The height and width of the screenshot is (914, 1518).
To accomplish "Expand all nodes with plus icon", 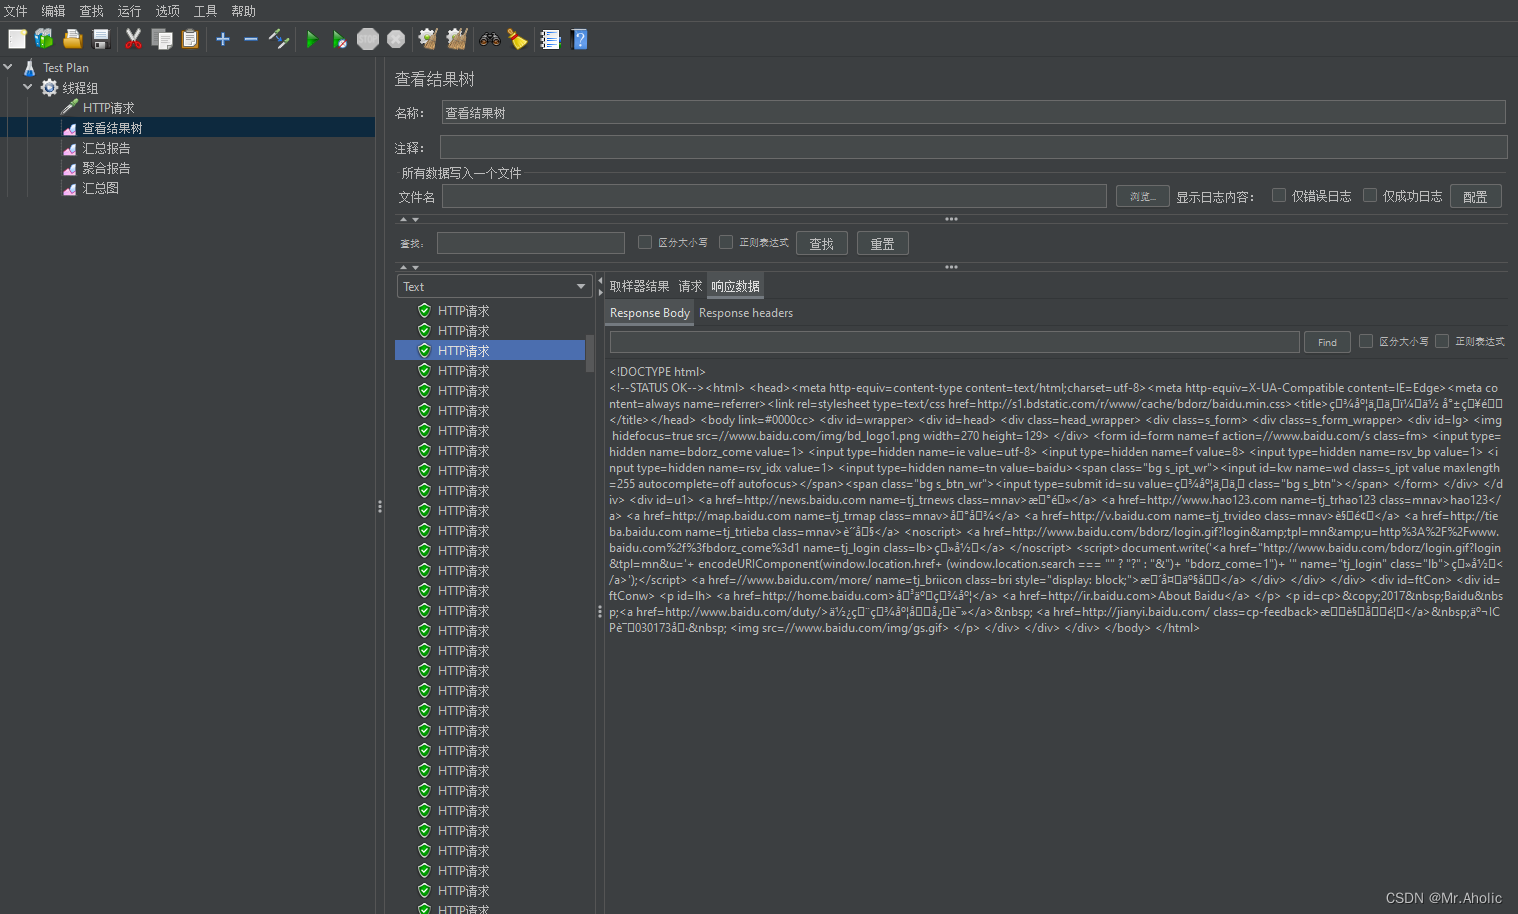I will (x=223, y=39).
